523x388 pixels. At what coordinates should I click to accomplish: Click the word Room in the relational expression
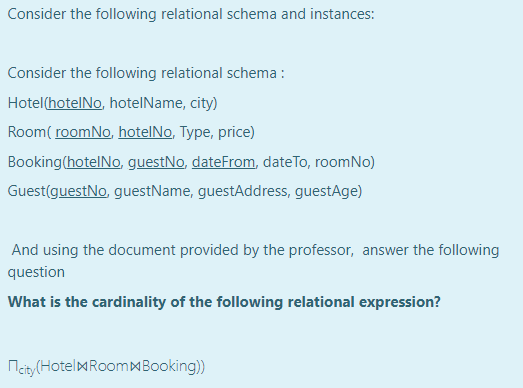(x=109, y=366)
